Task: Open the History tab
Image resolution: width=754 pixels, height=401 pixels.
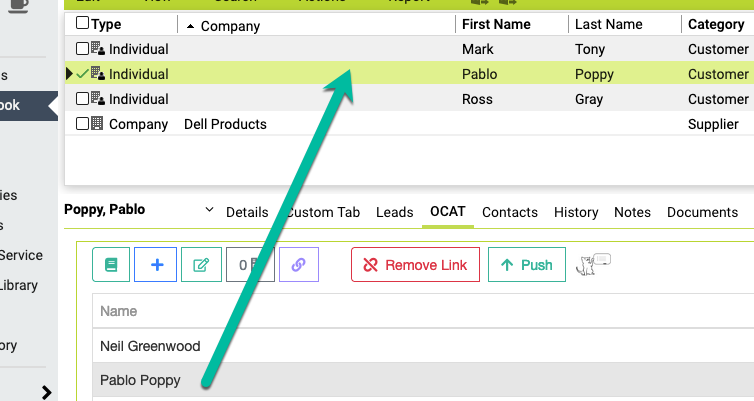Action: [x=576, y=212]
